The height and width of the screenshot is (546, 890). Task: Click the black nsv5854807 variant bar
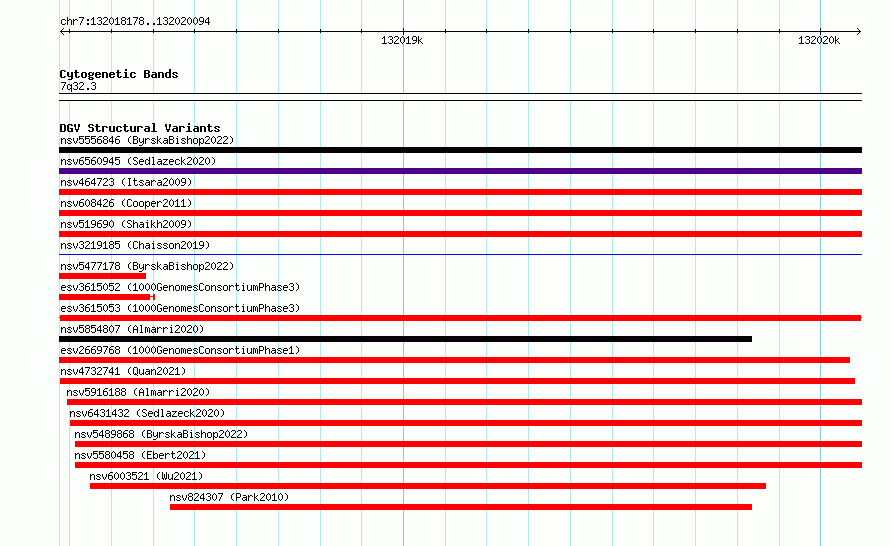(405, 339)
